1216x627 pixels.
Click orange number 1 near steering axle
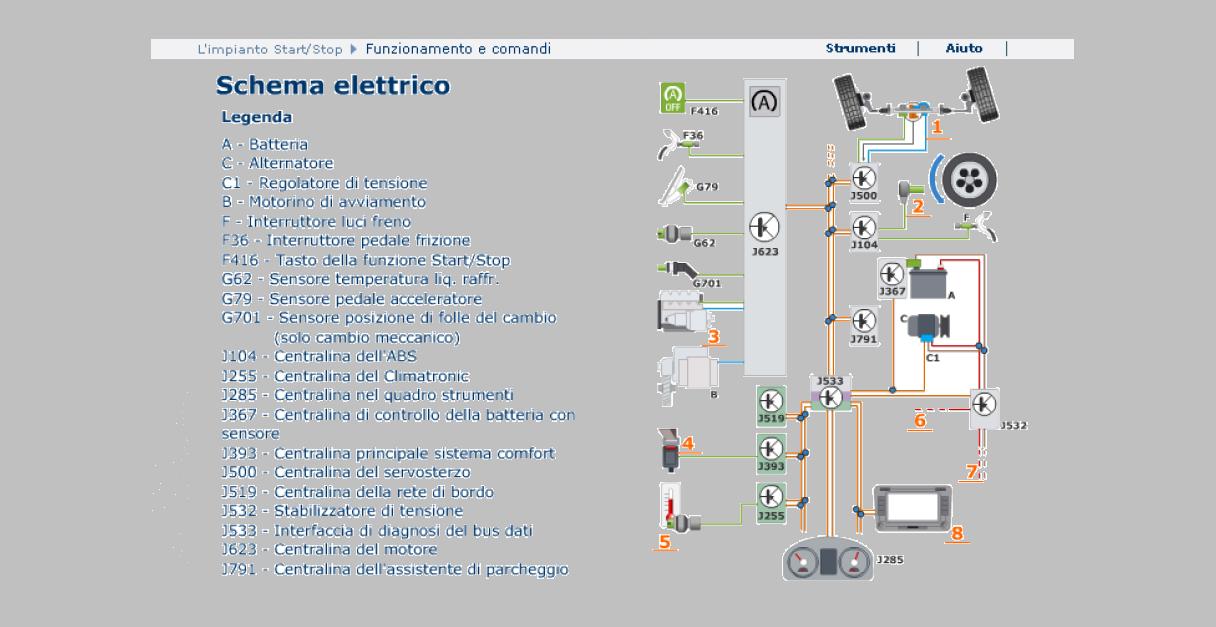pyautogui.click(x=937, y=127)
